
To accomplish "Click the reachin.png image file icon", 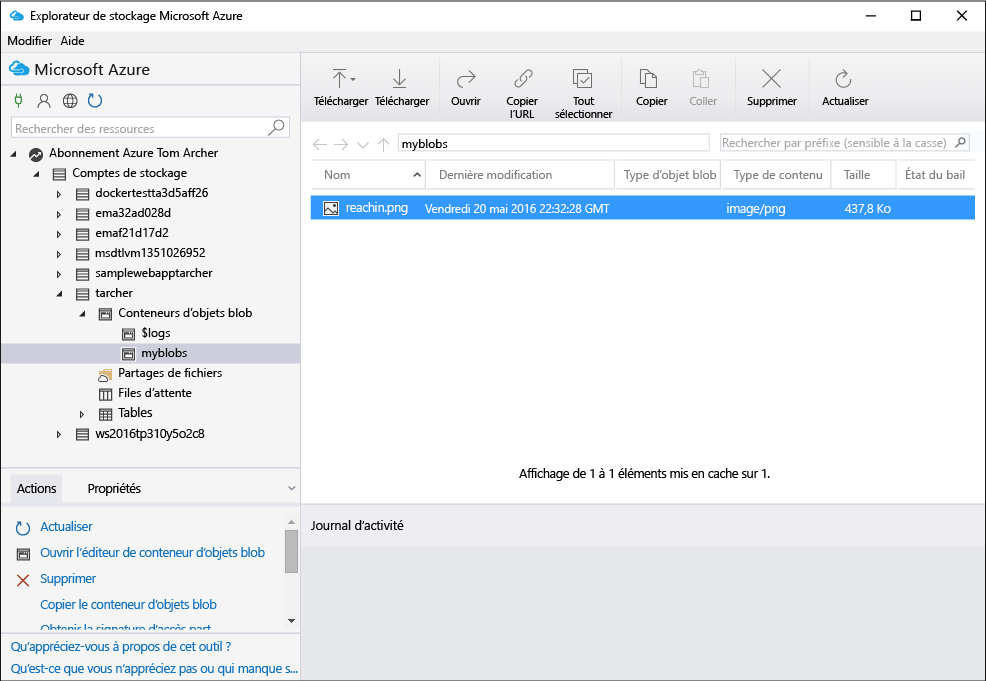I will 331,208.
